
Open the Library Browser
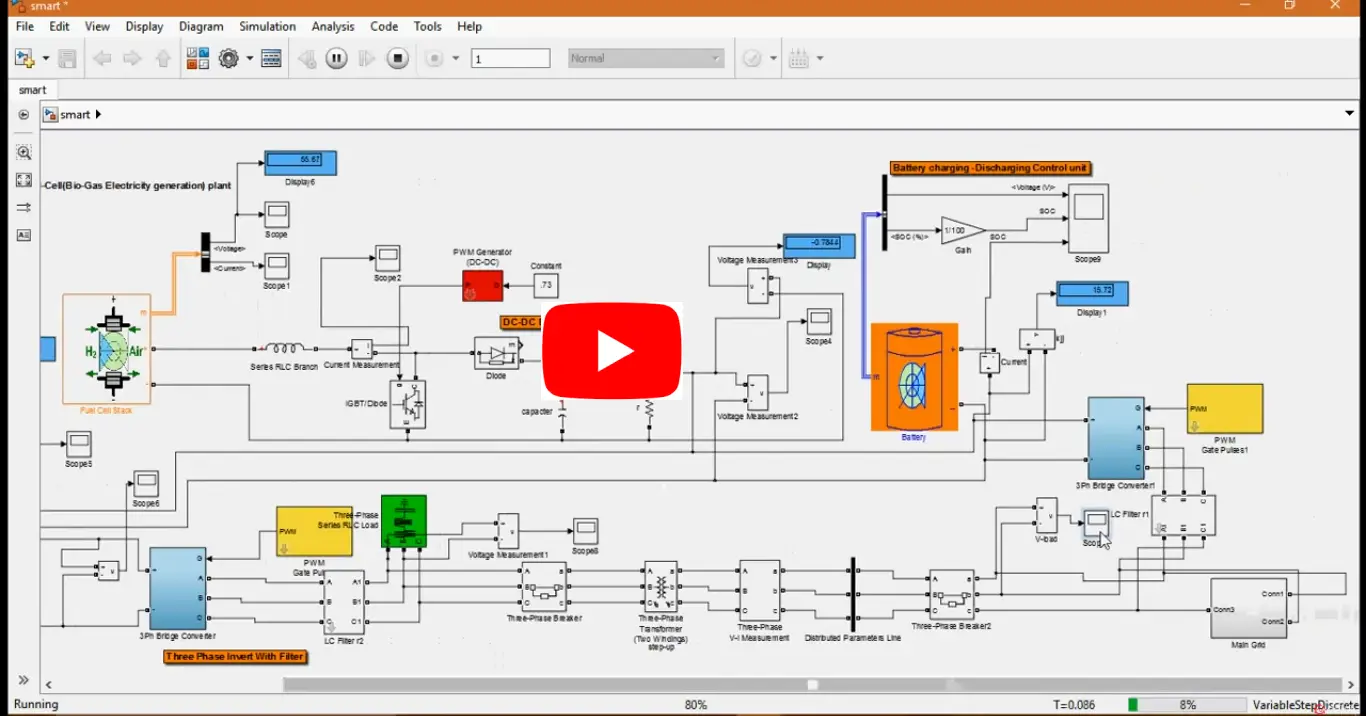(x=198, y=59)
